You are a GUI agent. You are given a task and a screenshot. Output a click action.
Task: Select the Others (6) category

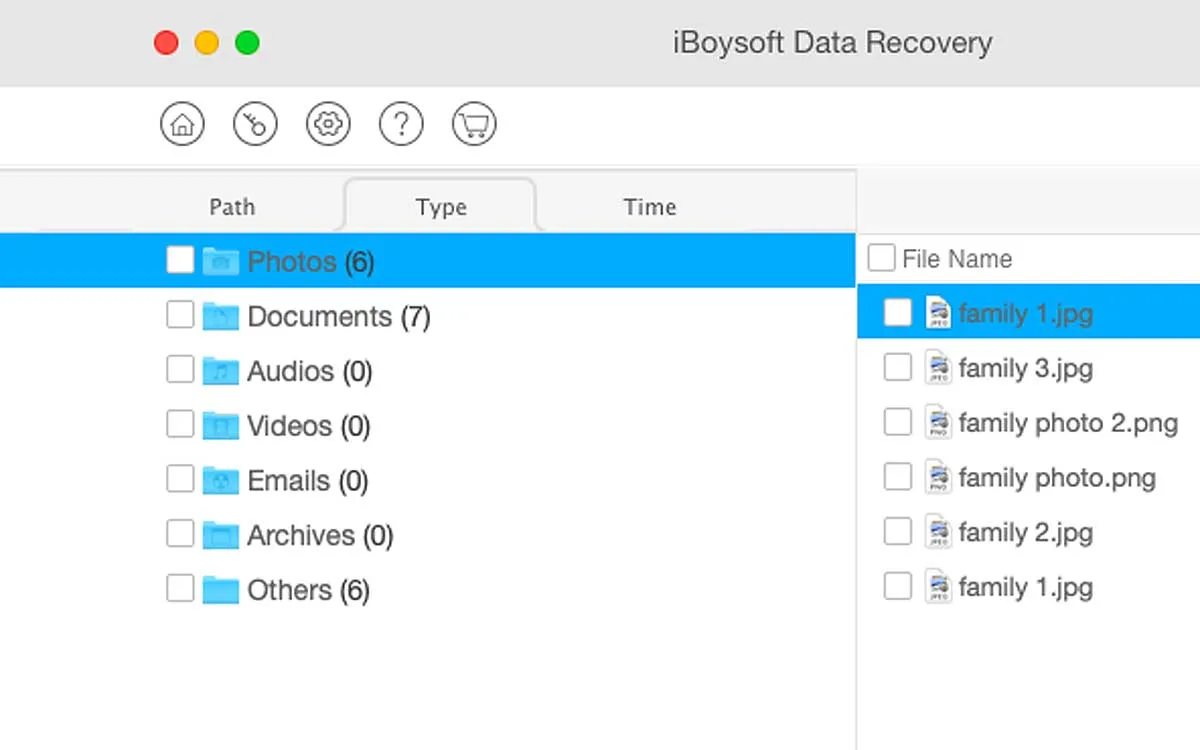(309, 590)
